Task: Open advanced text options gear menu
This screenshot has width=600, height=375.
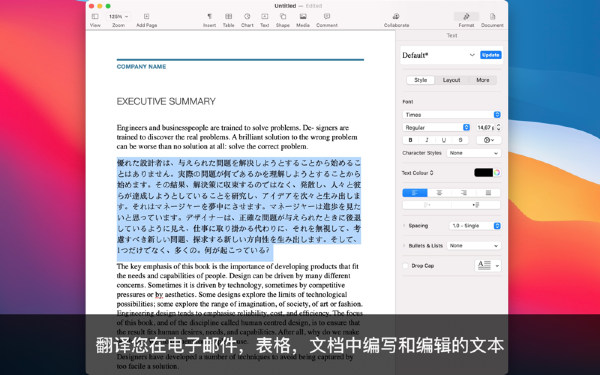Action: click(489, 140)
